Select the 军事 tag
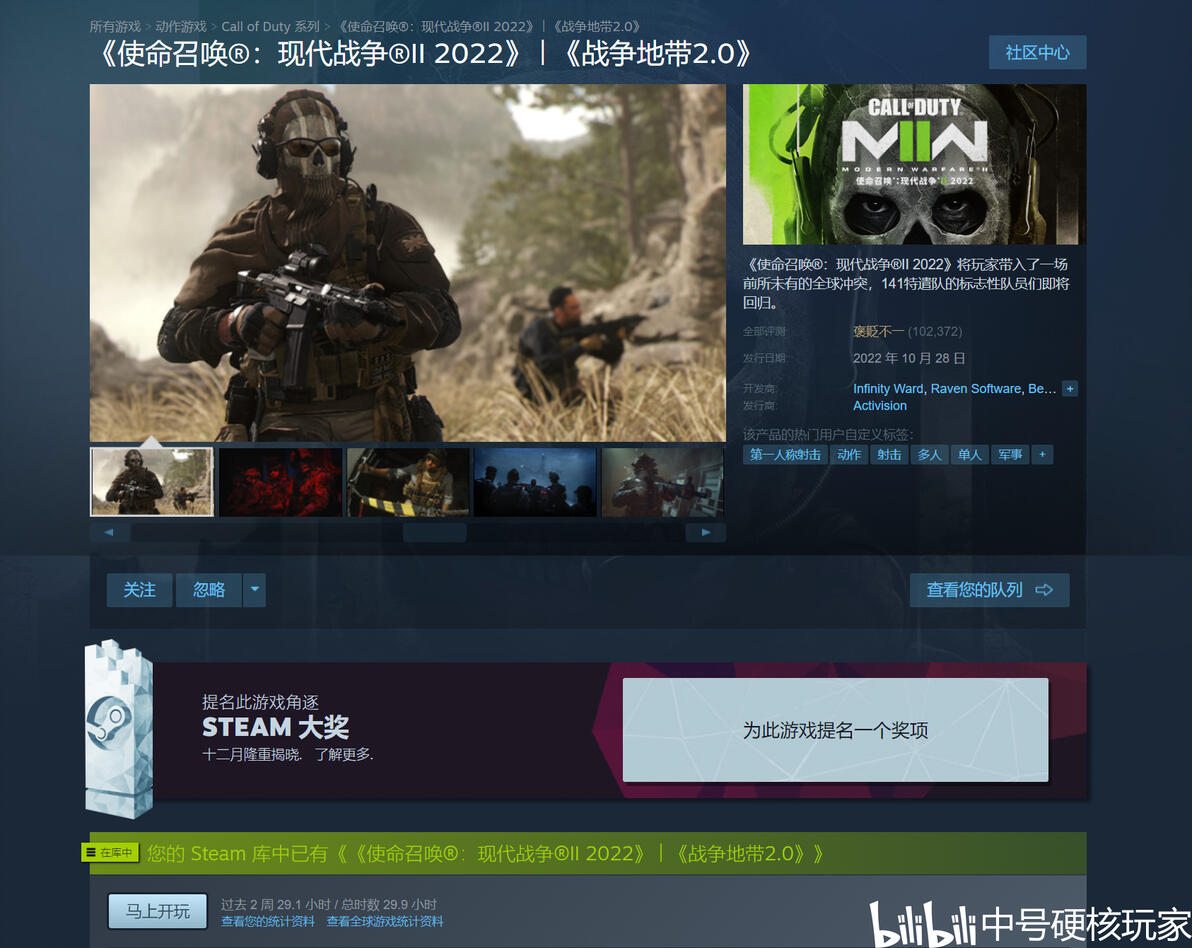 tap(1010, 455)
